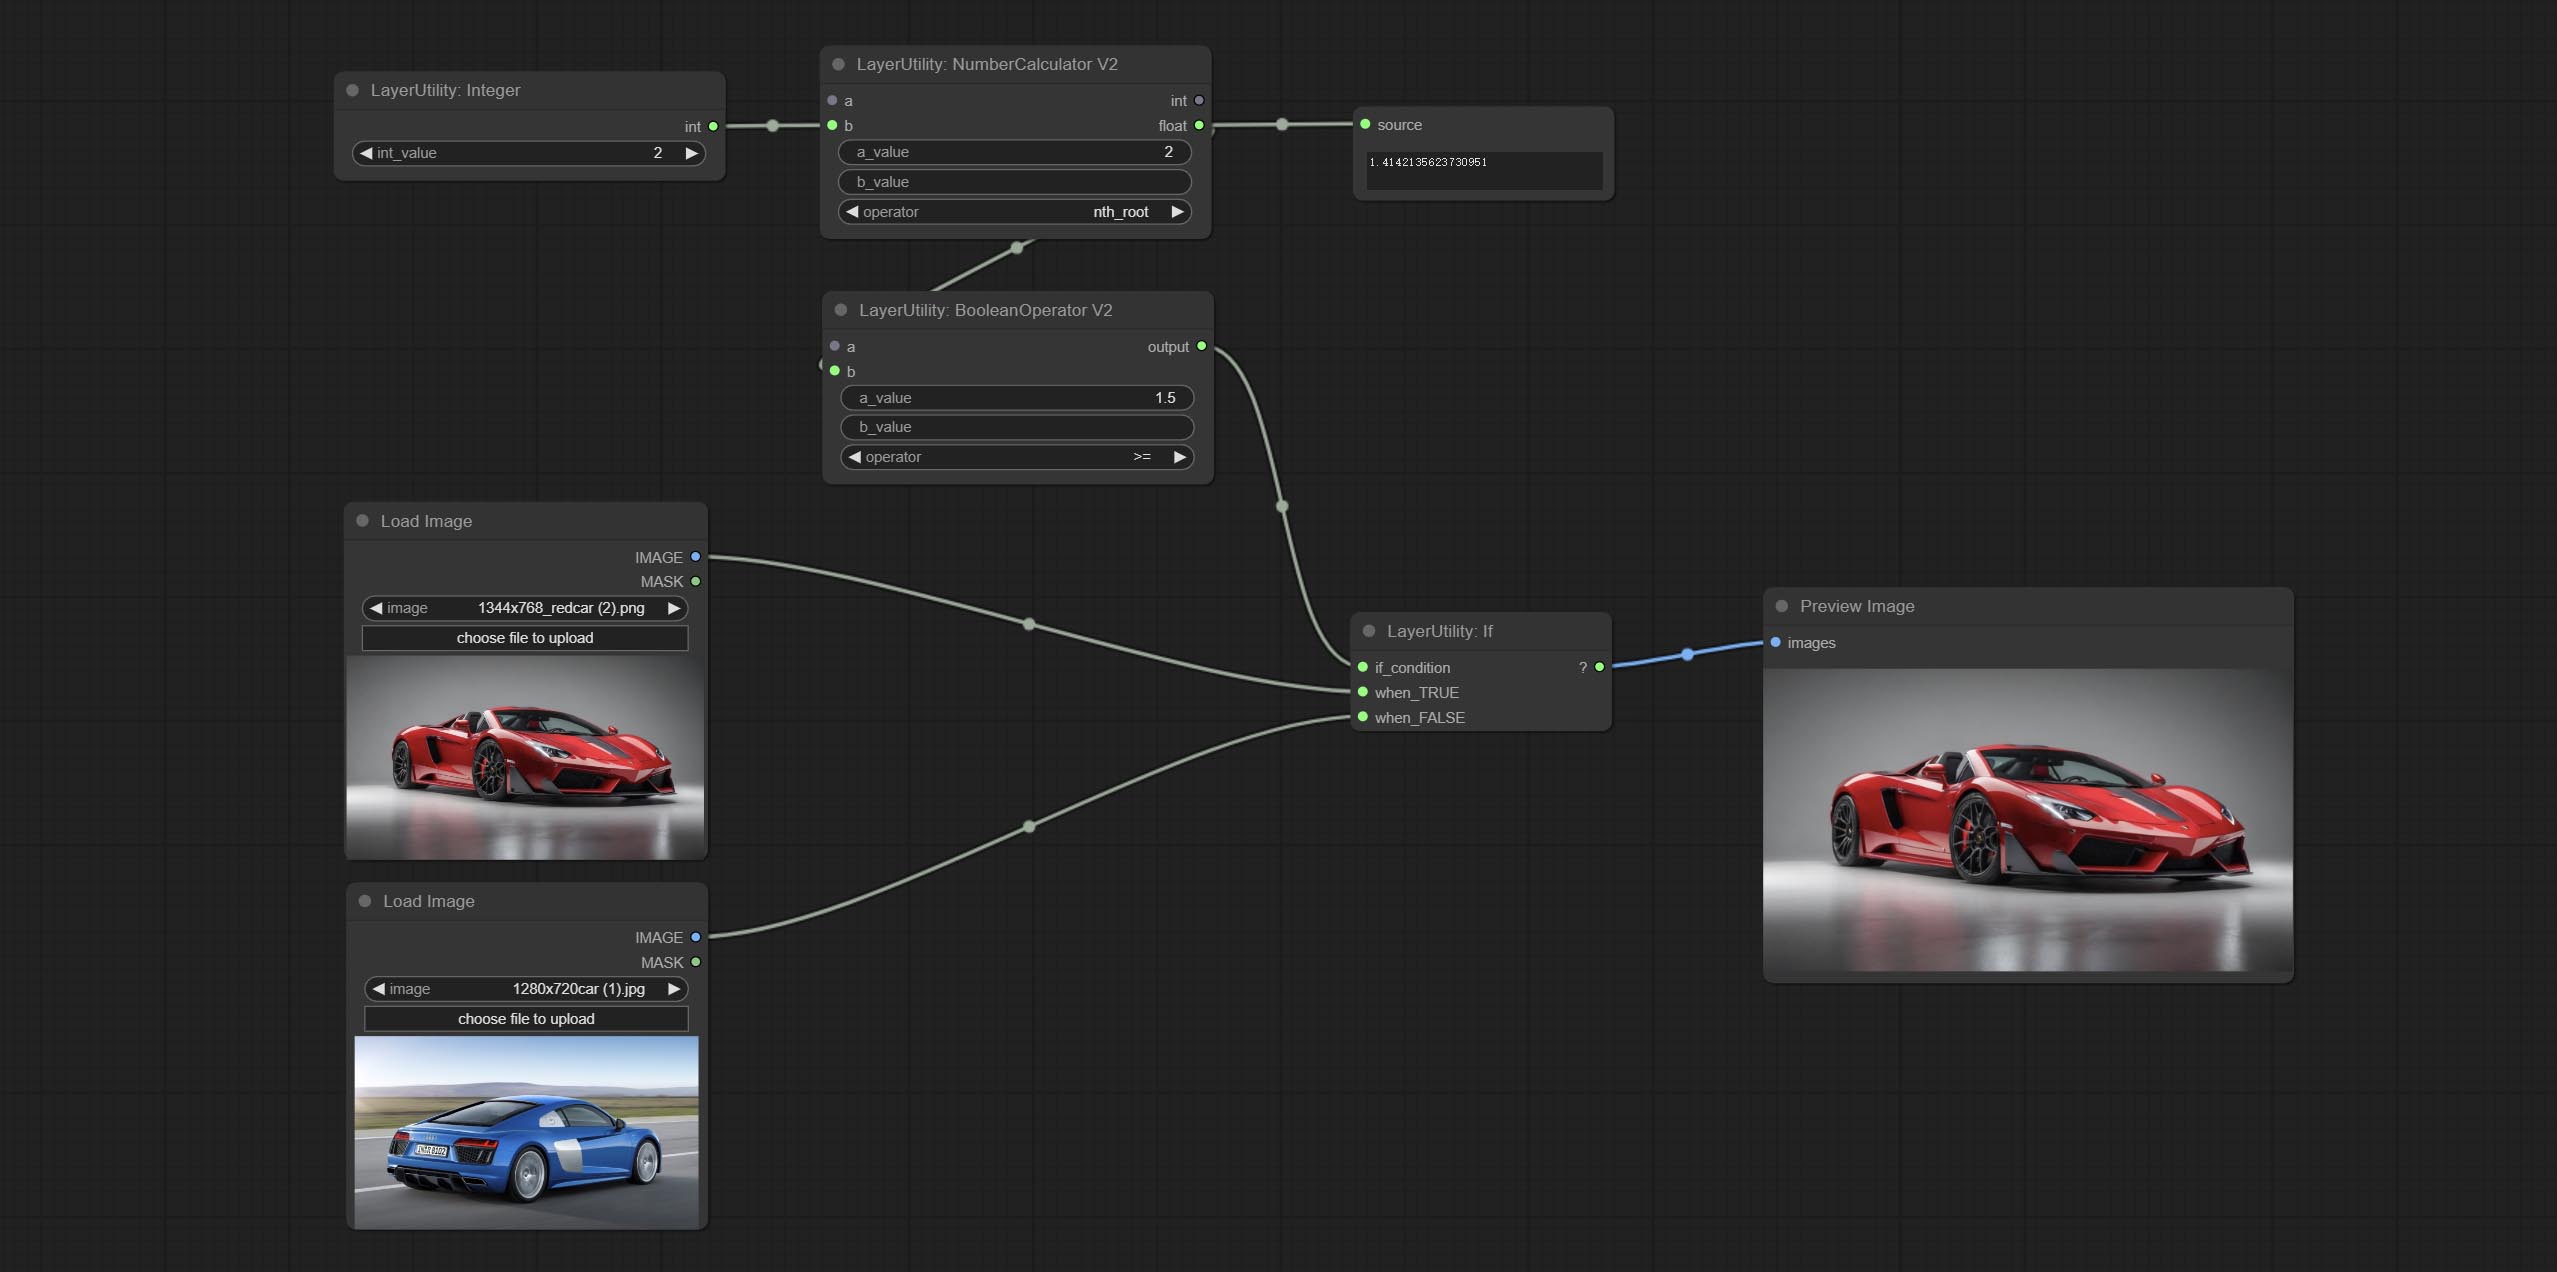Viewport: 2557px width, 1272px height.
Task: Click the float output port on NumberCalculator V2
Action: point(1199,125)
